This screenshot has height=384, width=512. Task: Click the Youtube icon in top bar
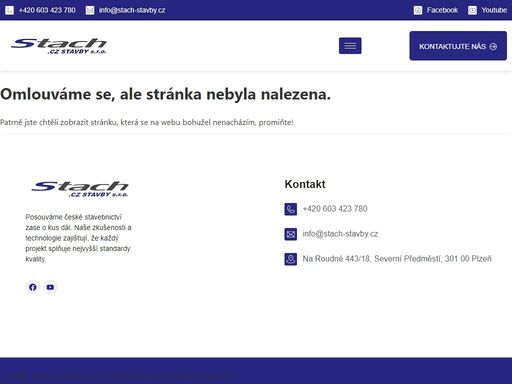click(x=472, y=10)
